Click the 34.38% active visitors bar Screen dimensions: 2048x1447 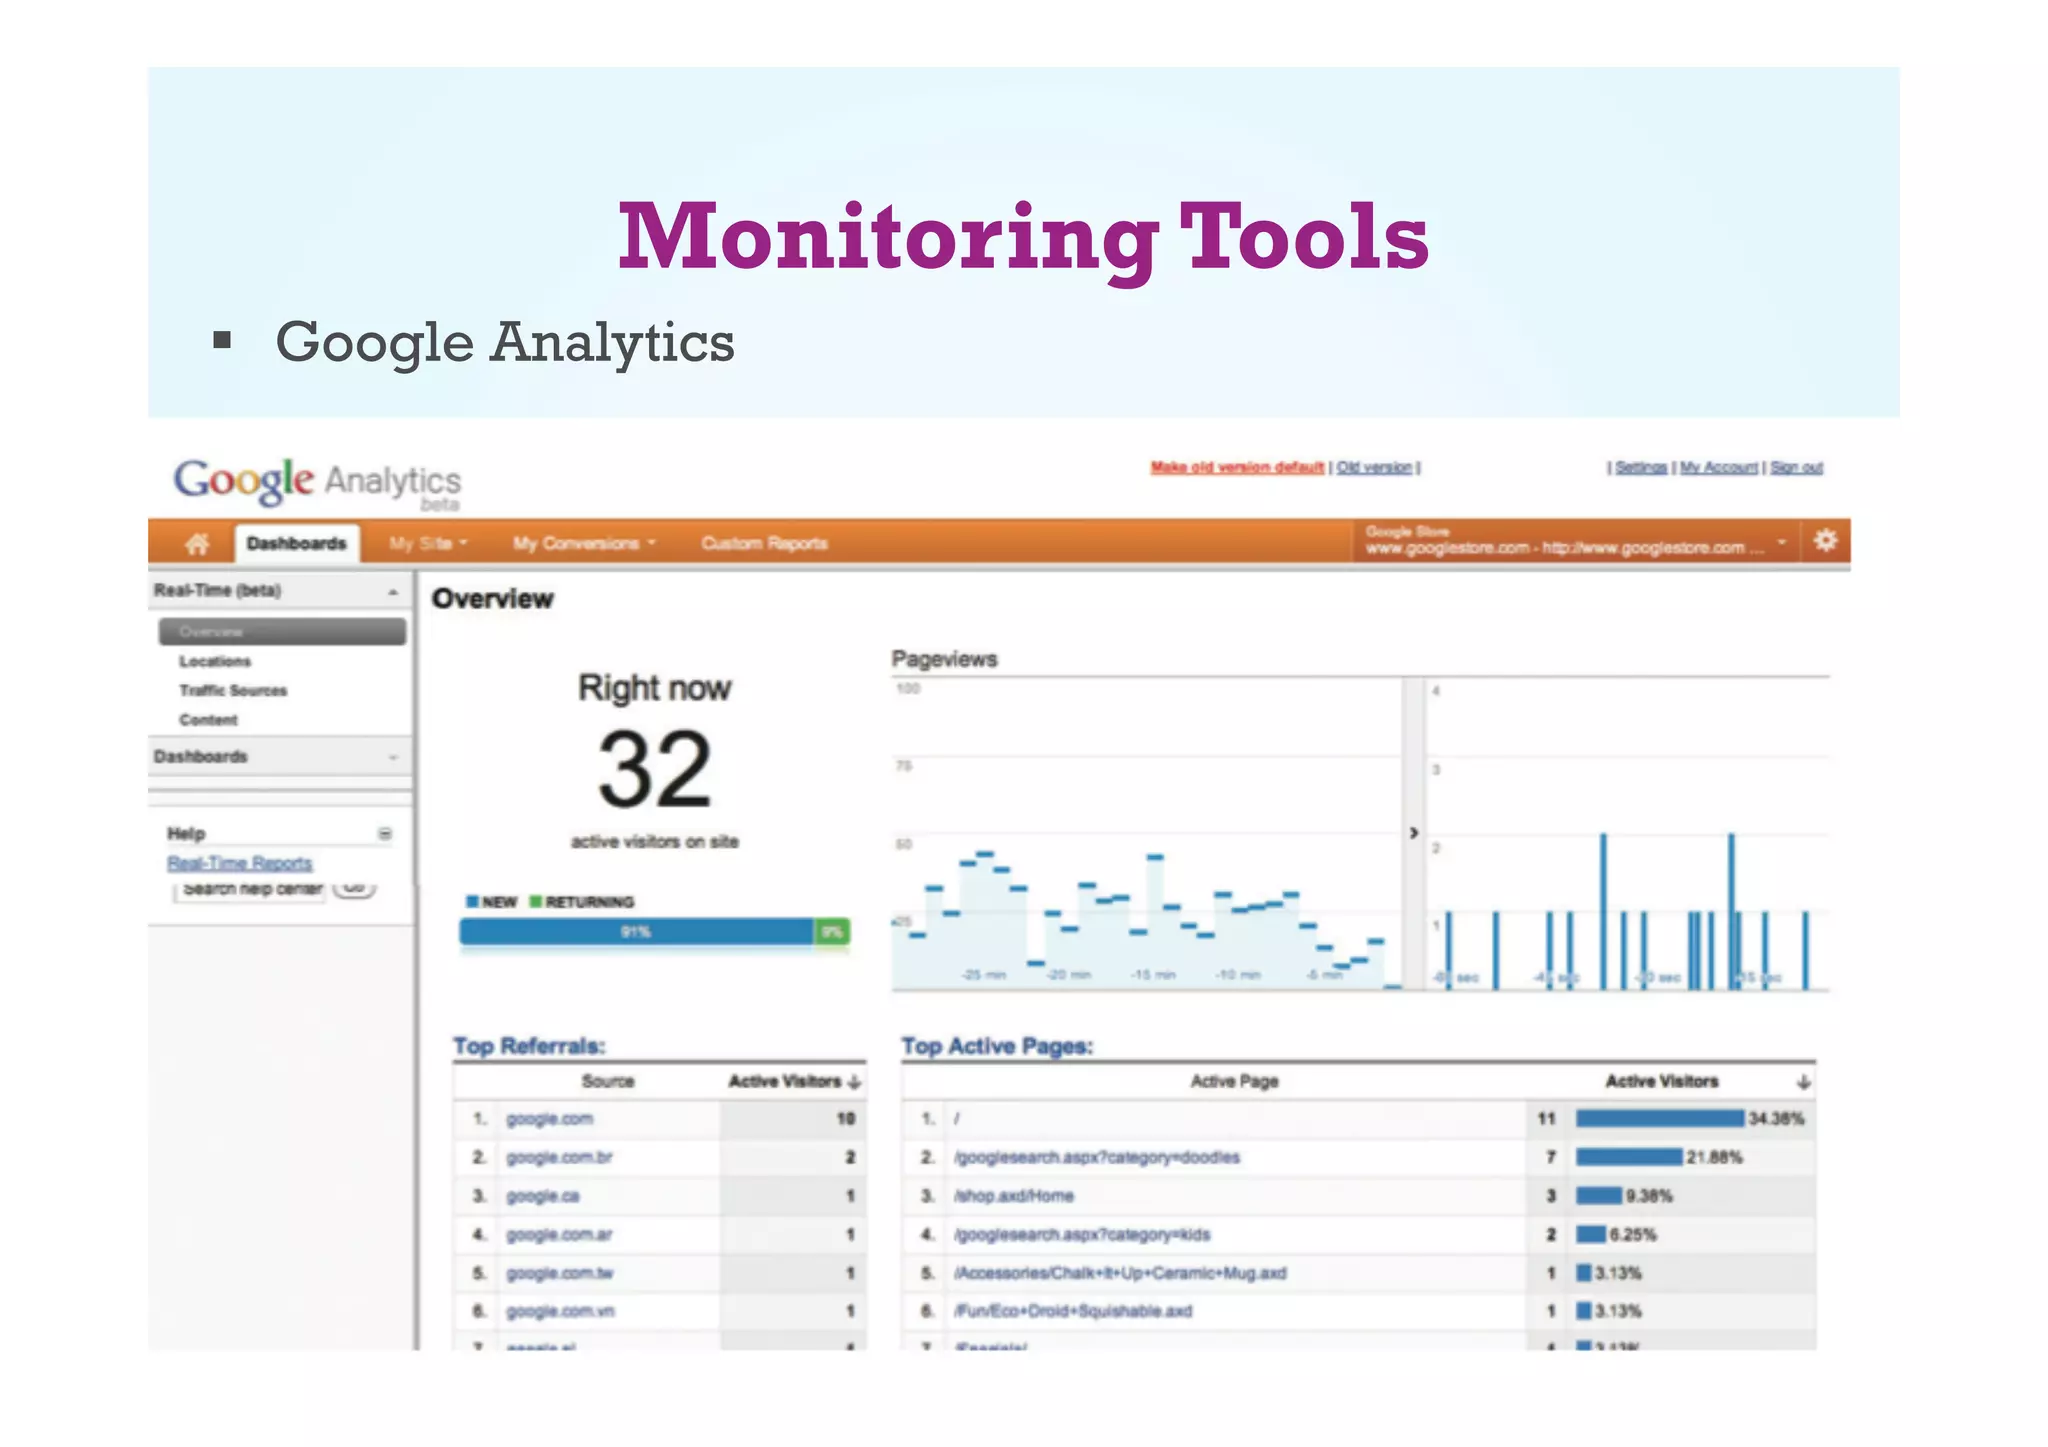pos(1660,1119)
